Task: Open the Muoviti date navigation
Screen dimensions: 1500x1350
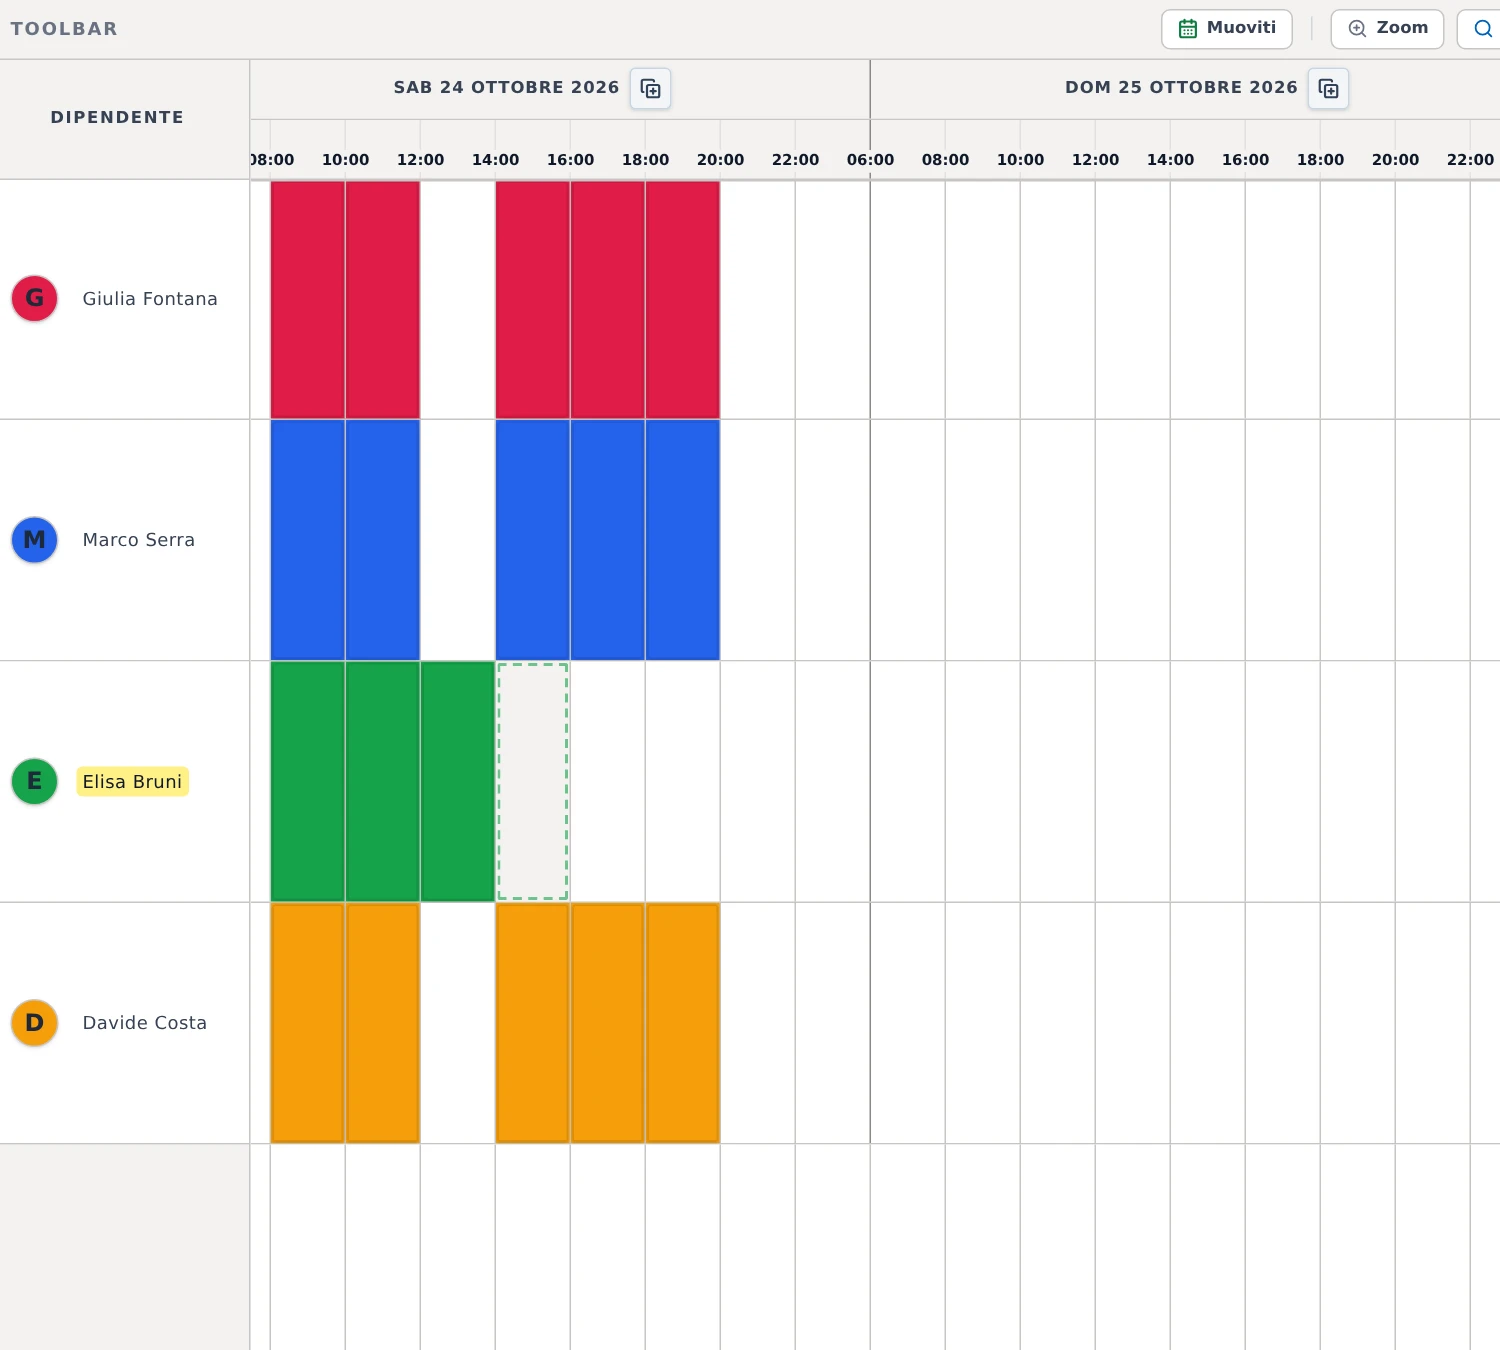Action: pyautogui.click(x=1227, y=29)
